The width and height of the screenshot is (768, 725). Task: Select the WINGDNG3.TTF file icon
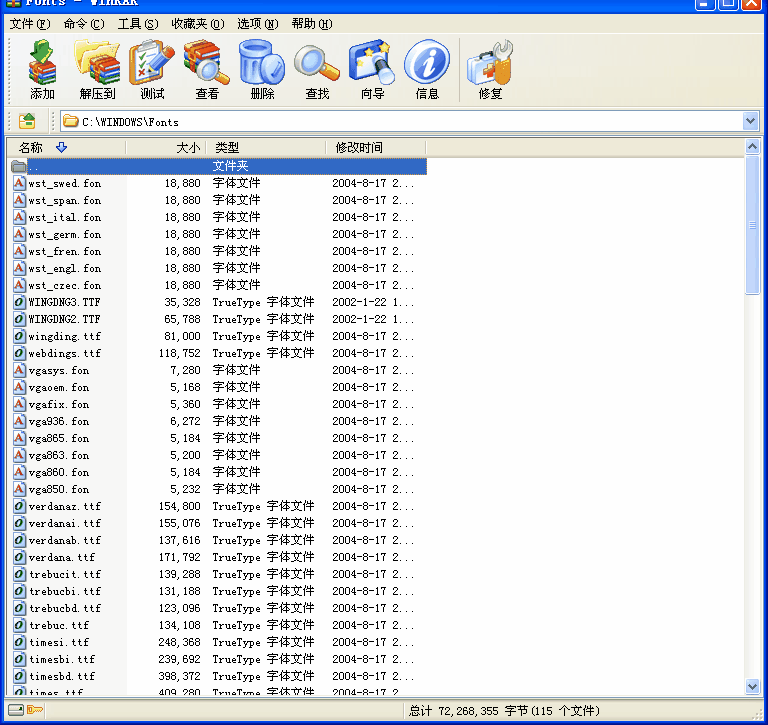click(19, 302)
